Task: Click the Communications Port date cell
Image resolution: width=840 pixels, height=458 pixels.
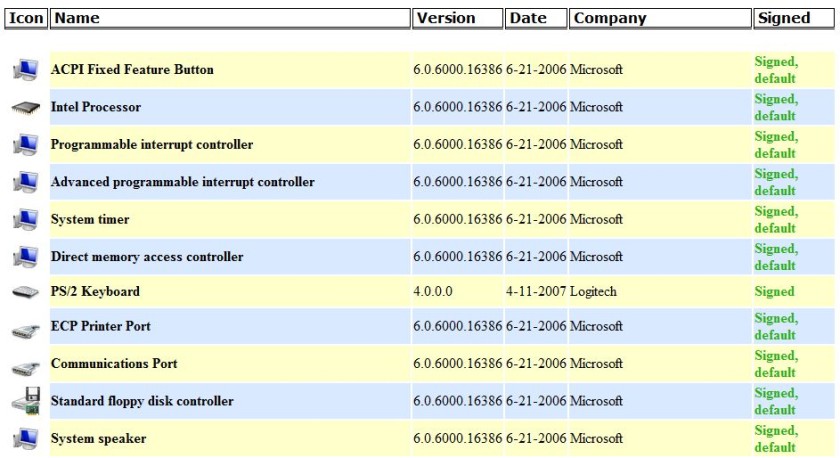Action: 536,364
